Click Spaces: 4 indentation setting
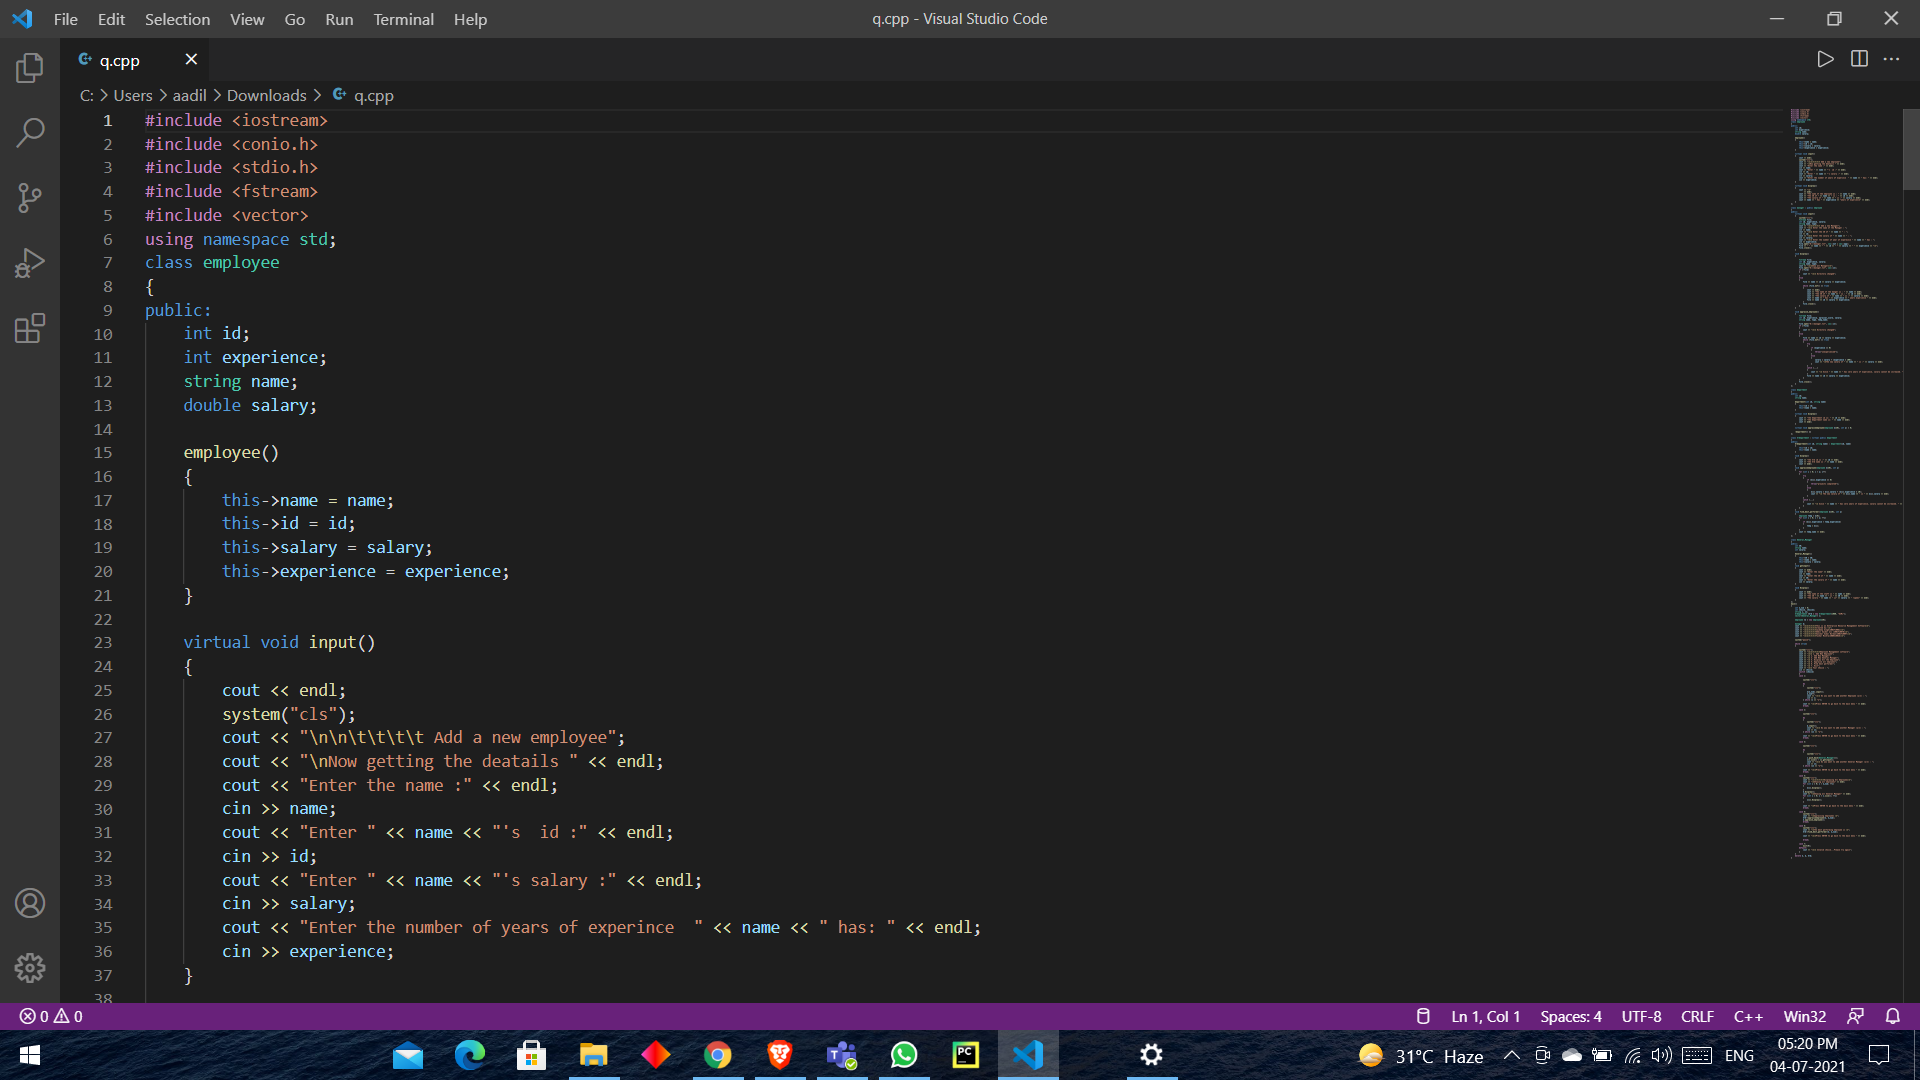This screenshot has width=1920, height=1080. click(1570, 1016)
